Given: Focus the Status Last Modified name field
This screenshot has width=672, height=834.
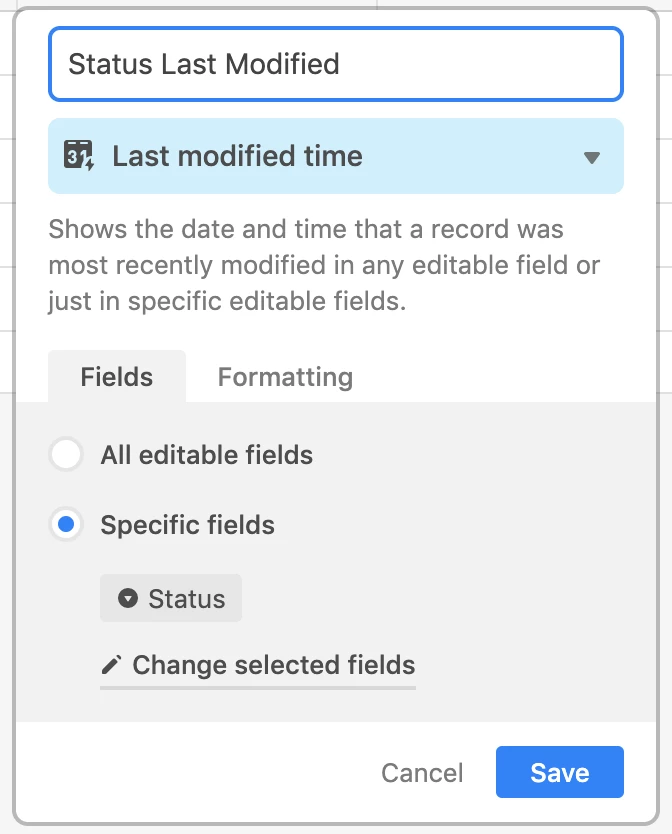Looking at the screenshot, I should [x=336, y=64].
